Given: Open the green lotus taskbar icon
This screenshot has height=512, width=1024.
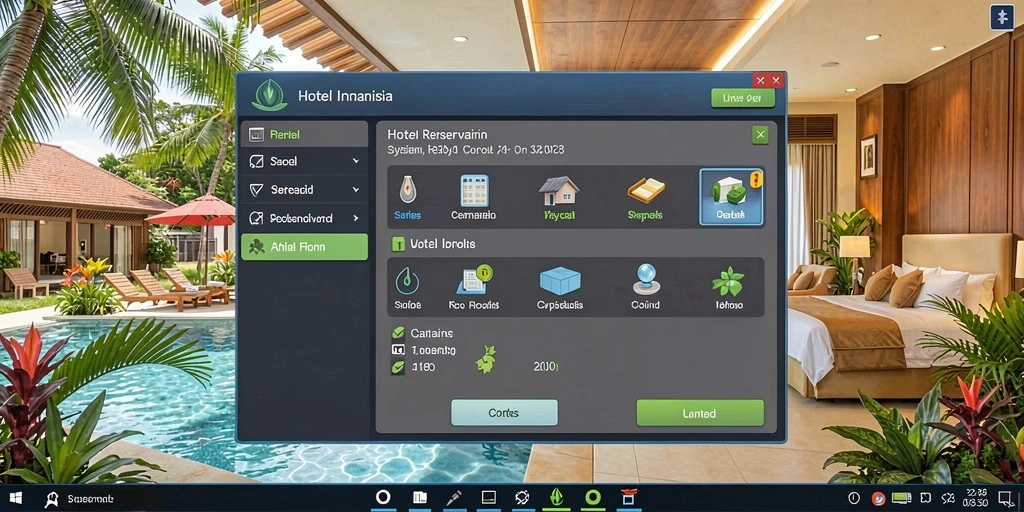Looking at the screenshot, I should pos(556,498).
